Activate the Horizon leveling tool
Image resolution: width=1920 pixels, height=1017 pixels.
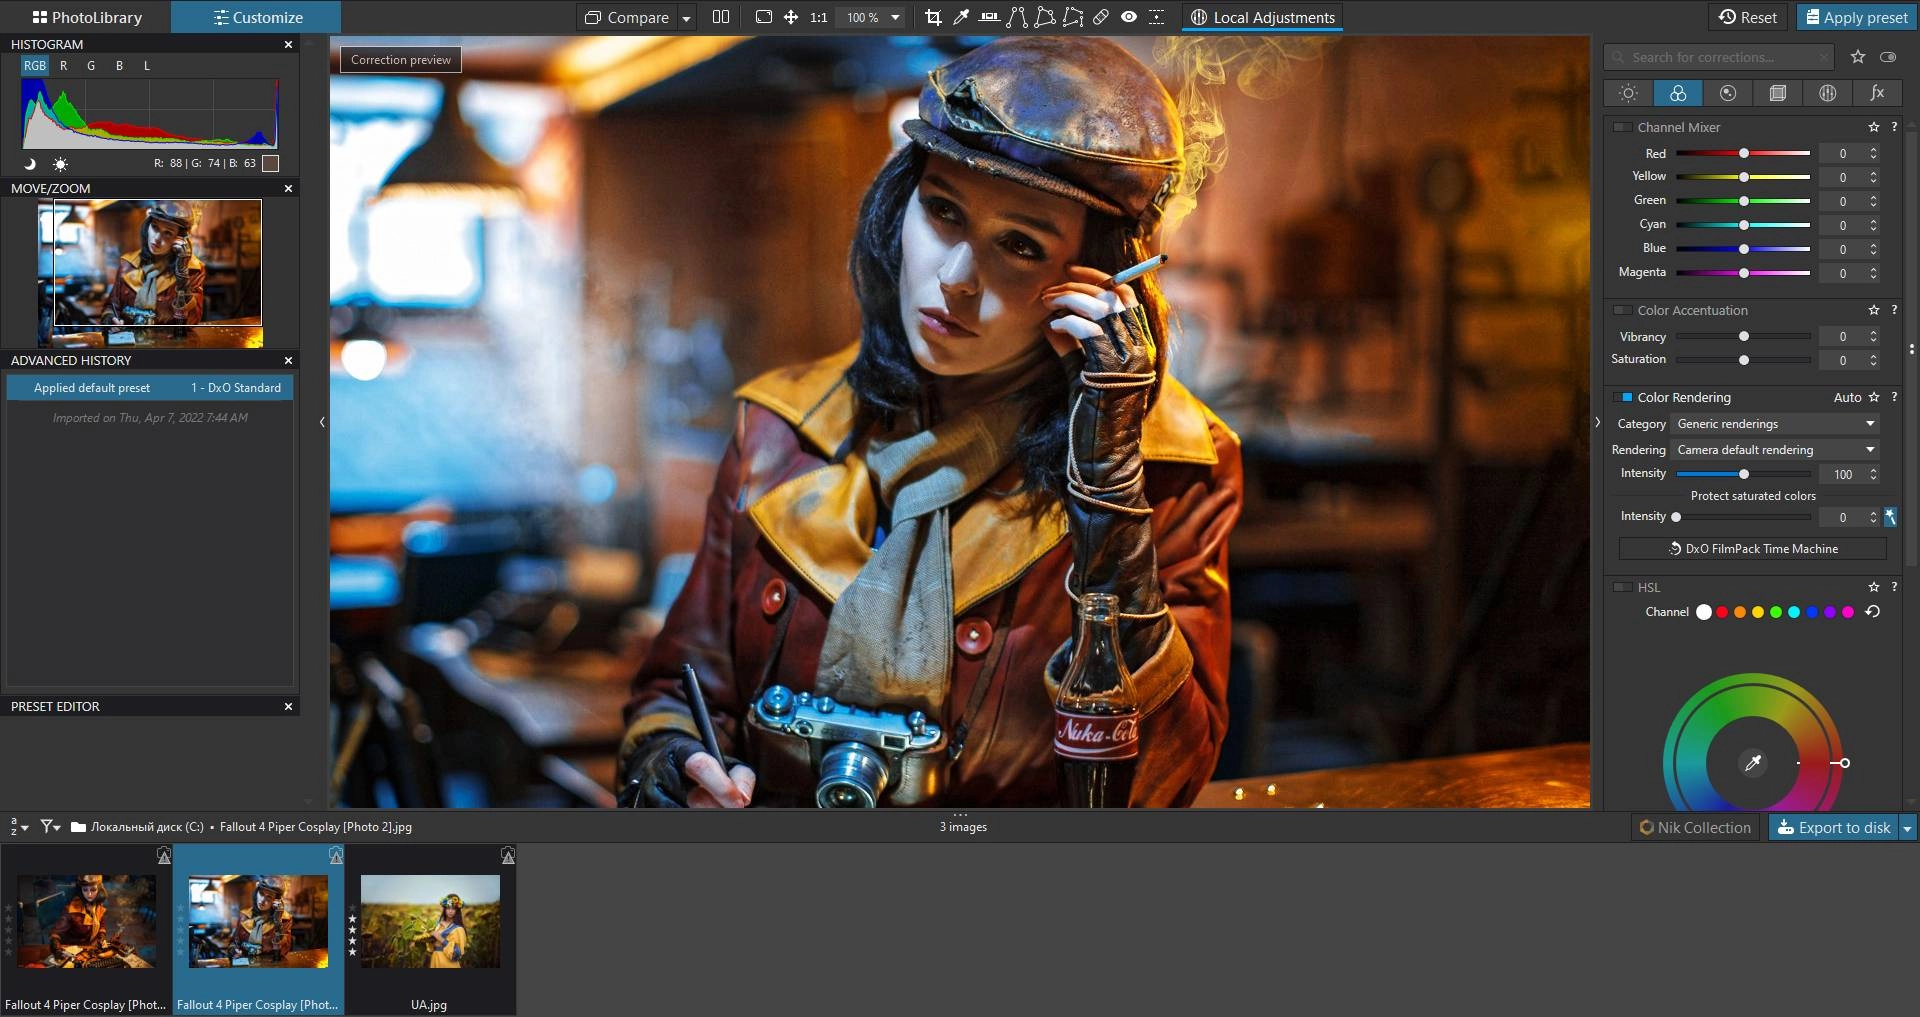pyautogui.click(x=989, y=17)
